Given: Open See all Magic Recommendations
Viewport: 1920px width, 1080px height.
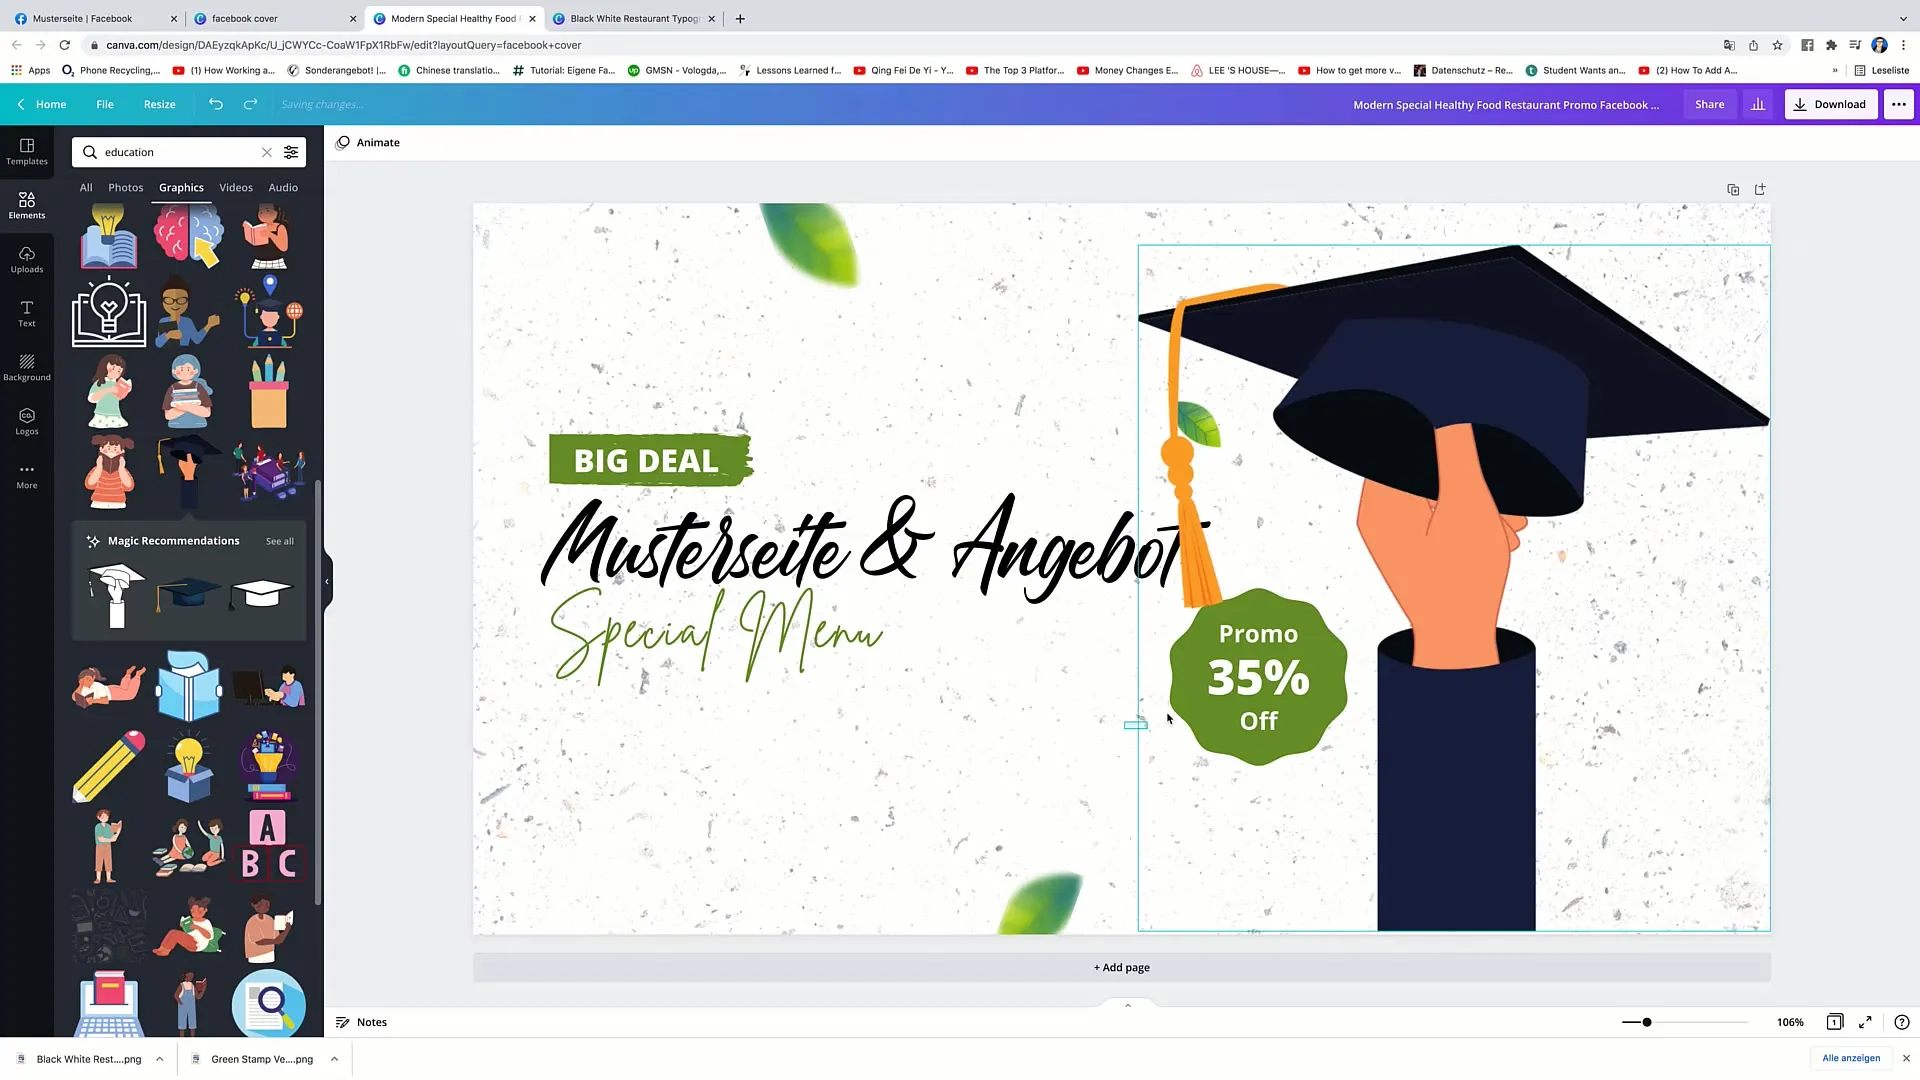Looking at the screenshot, I should tap(280, 541).
